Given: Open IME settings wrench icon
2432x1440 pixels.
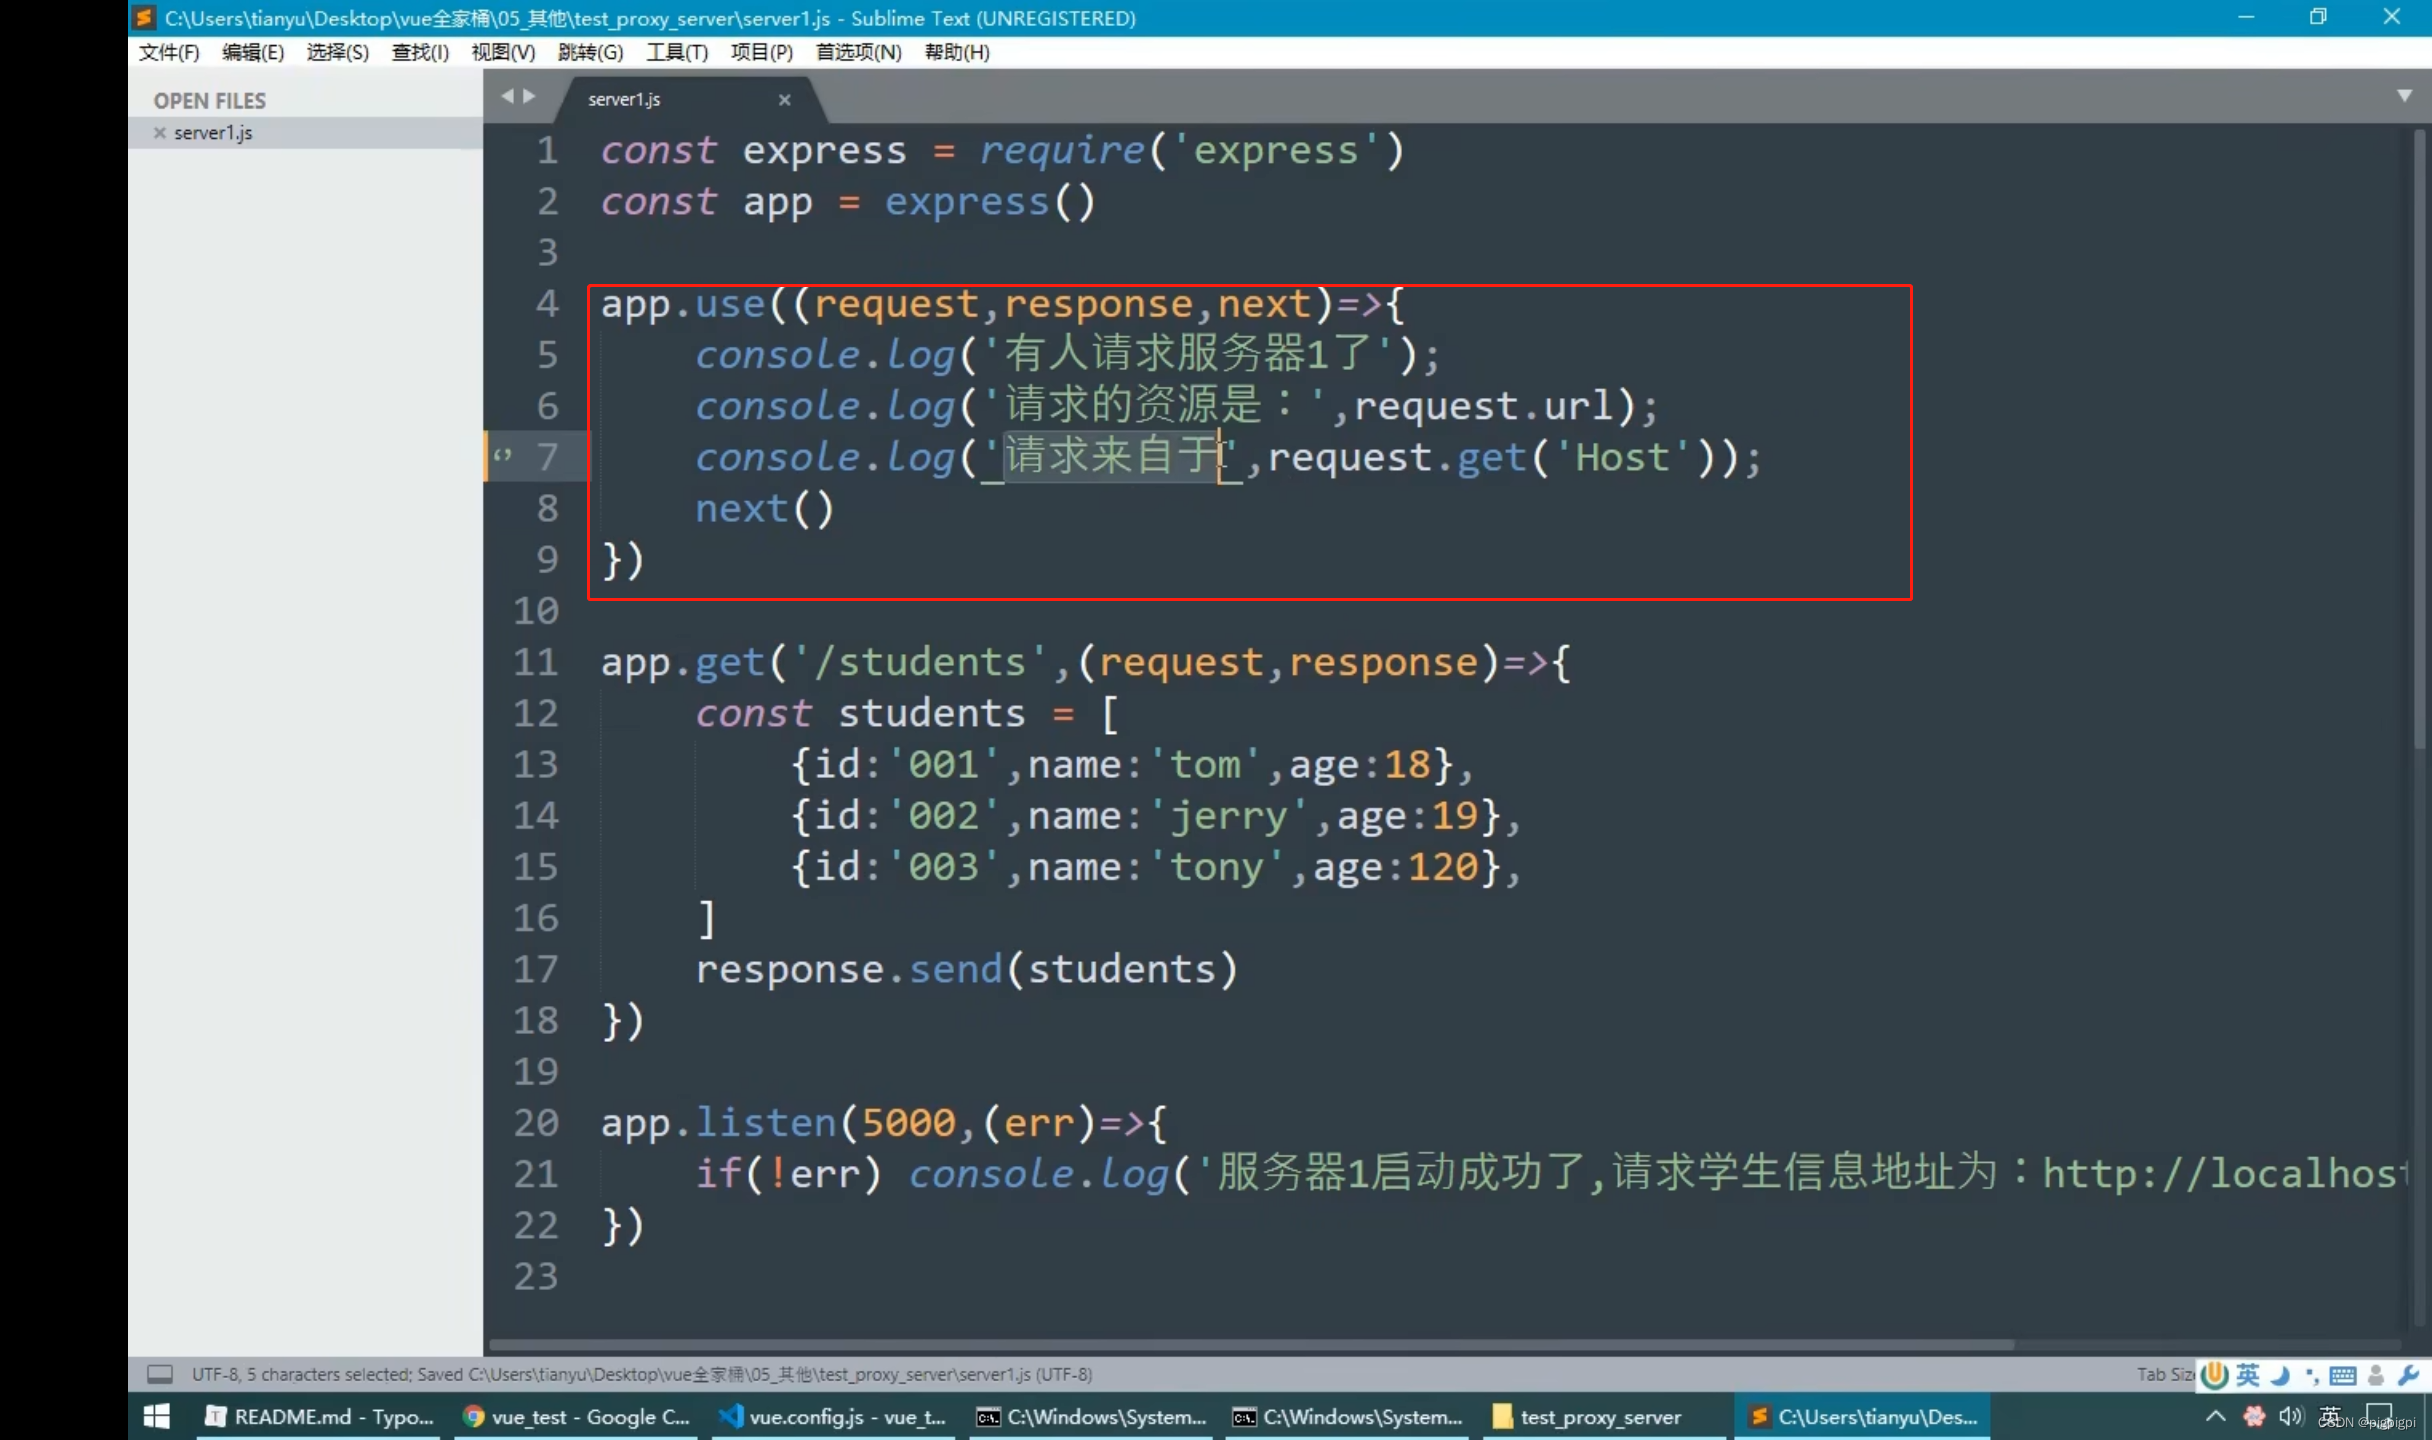Looking at the screenshot, I should point(2408,1375).
